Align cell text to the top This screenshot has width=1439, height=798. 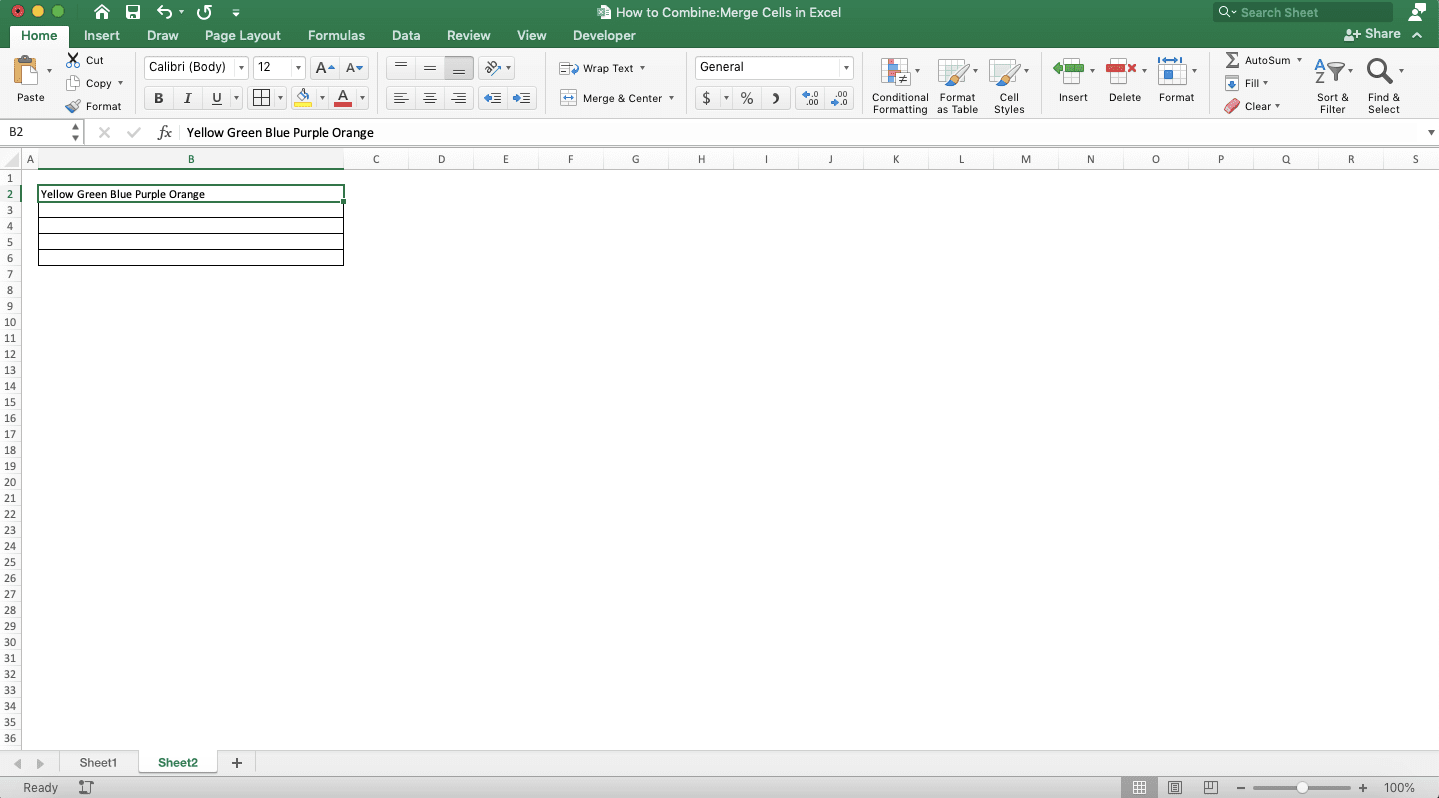(x=401, y=68)
